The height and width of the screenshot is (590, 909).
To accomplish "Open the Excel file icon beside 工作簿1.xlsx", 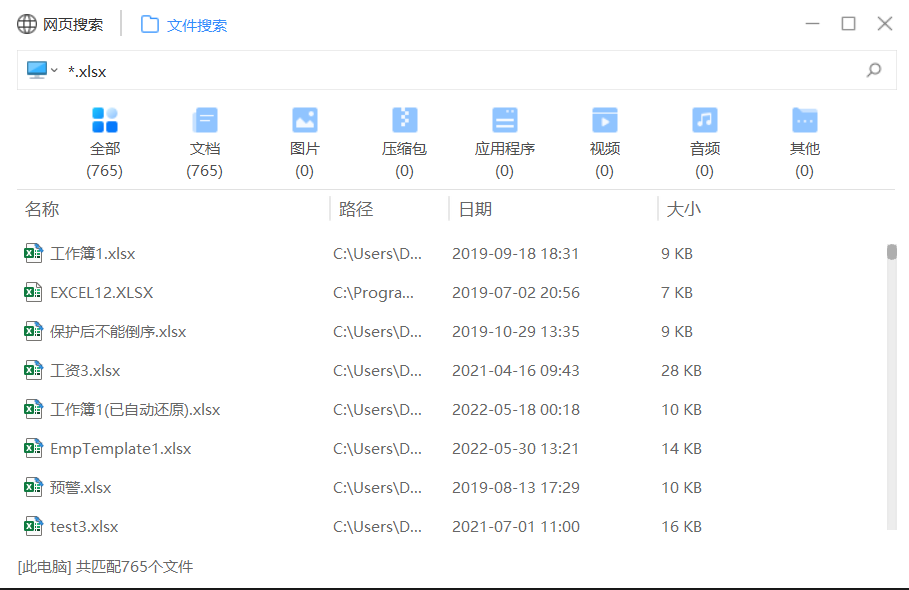I will 33,253.
